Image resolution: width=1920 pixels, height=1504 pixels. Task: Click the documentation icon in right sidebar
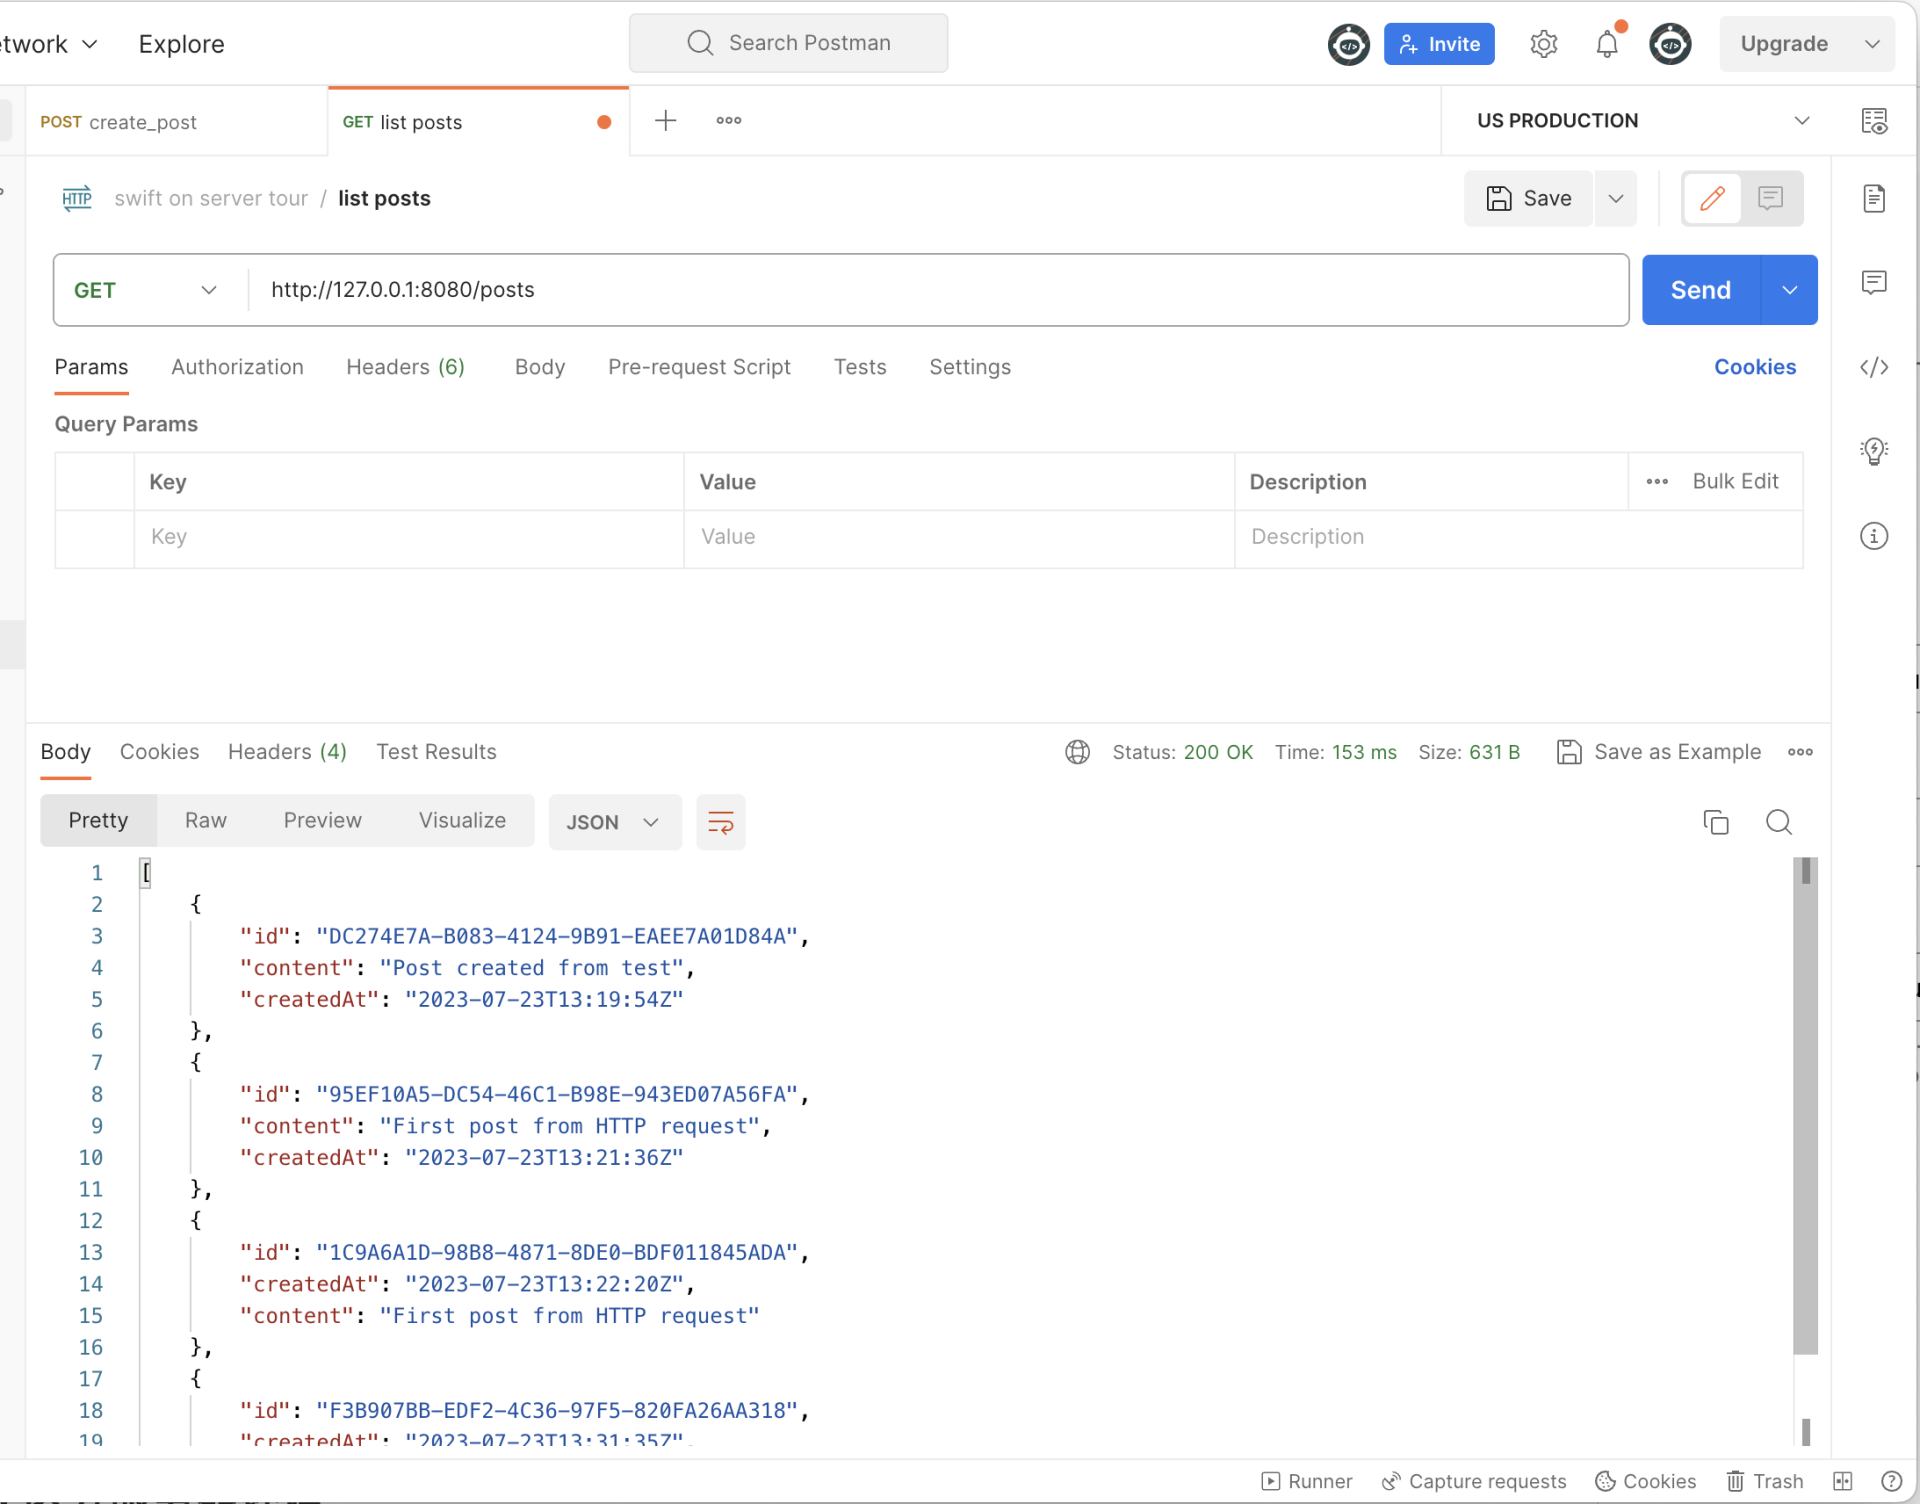(1874, 198)
